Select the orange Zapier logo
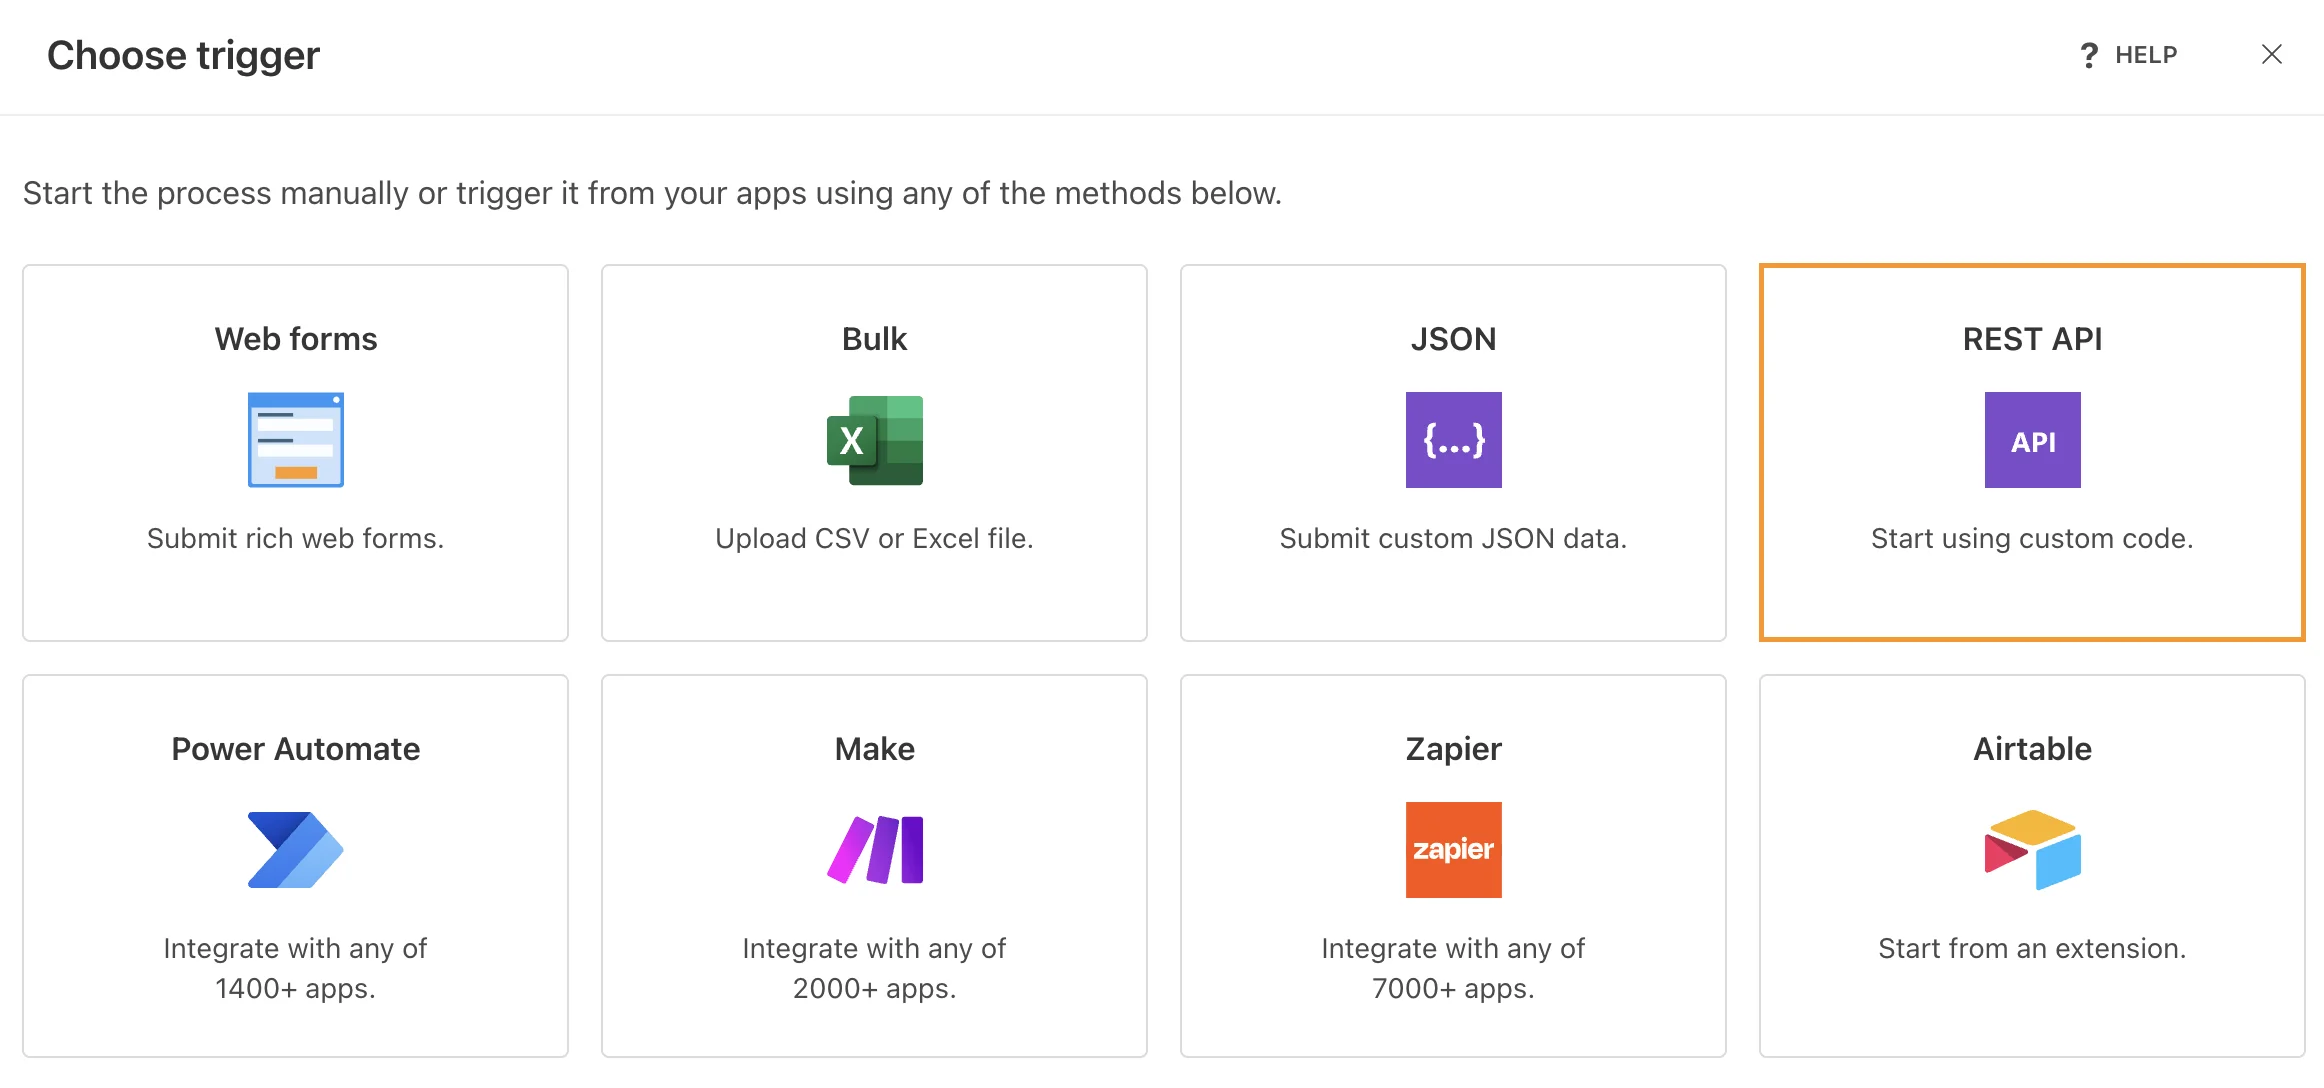This screenshot has width=2324, height=1088. [1452, 850]
